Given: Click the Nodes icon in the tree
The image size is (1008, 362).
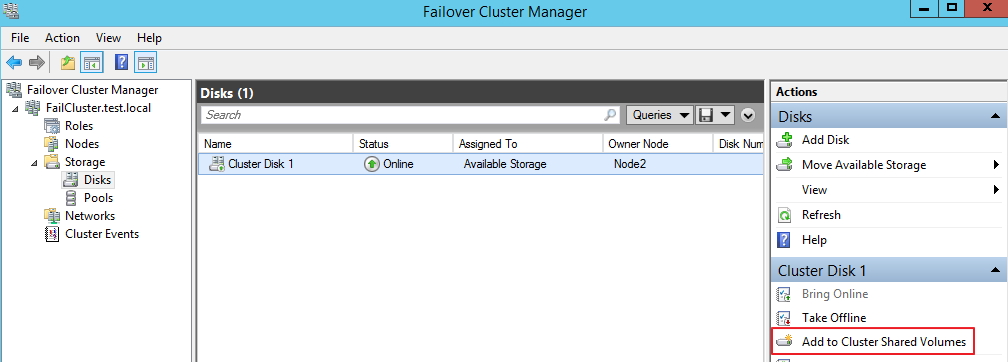Looking at the screenshot, I should [x=52, y=144].
